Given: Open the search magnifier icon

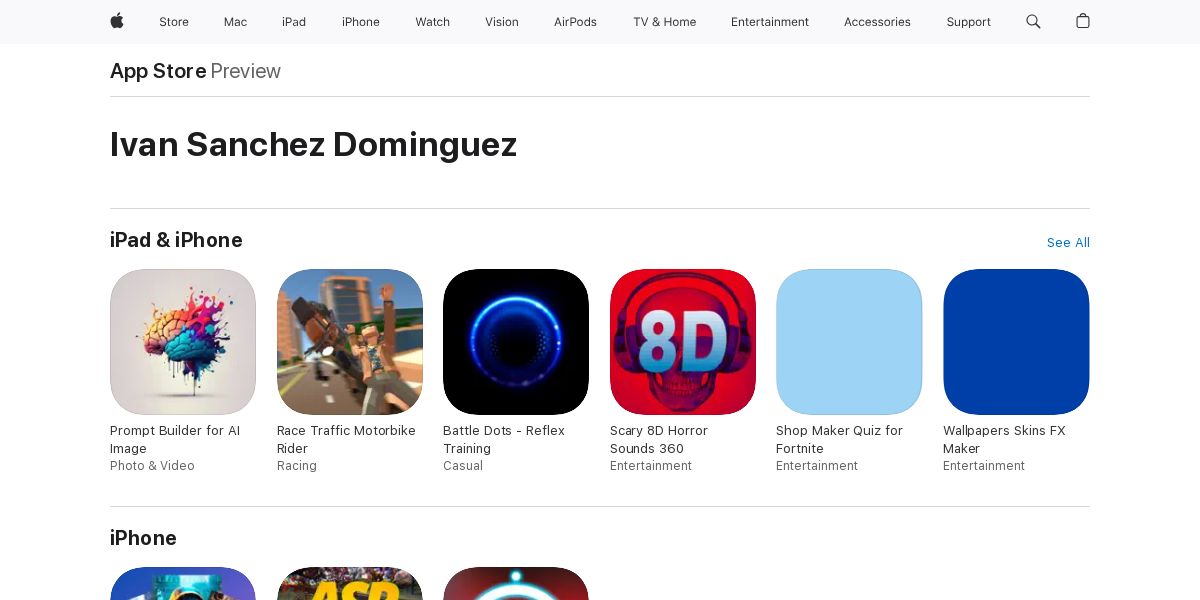Looking at the screenshot, I should 1033,21.
